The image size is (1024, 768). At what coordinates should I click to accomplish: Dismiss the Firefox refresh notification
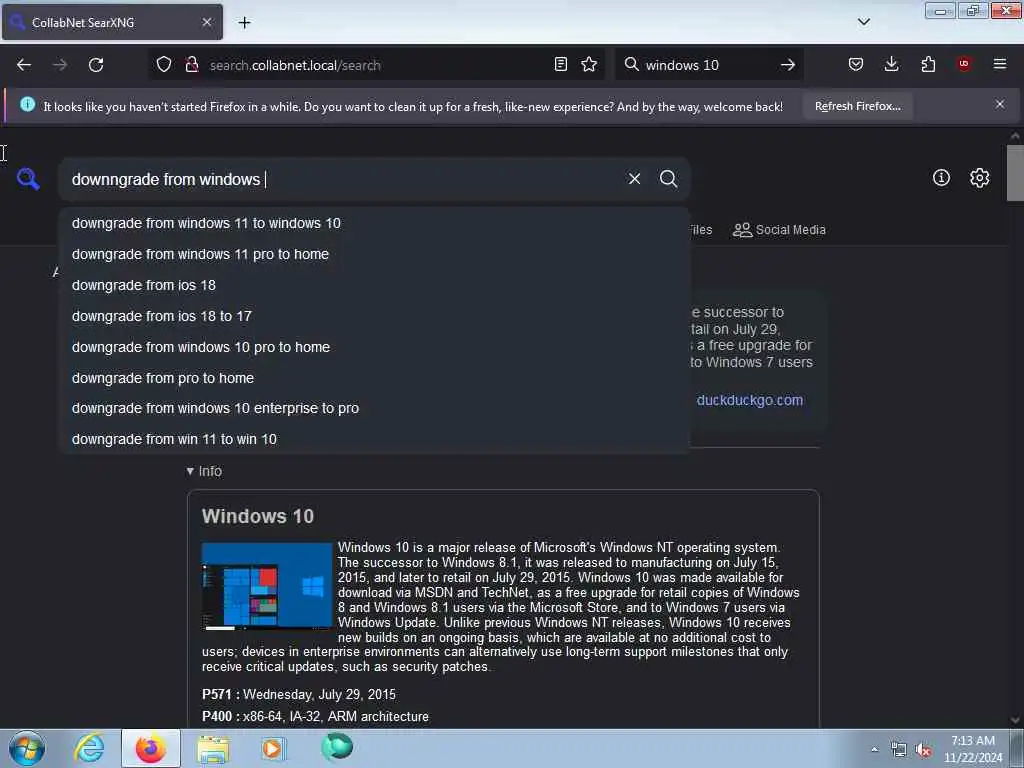999,104
